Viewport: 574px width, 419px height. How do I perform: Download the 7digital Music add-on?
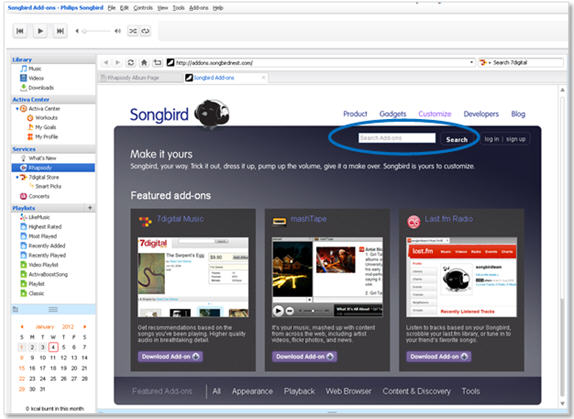[170, 356]
